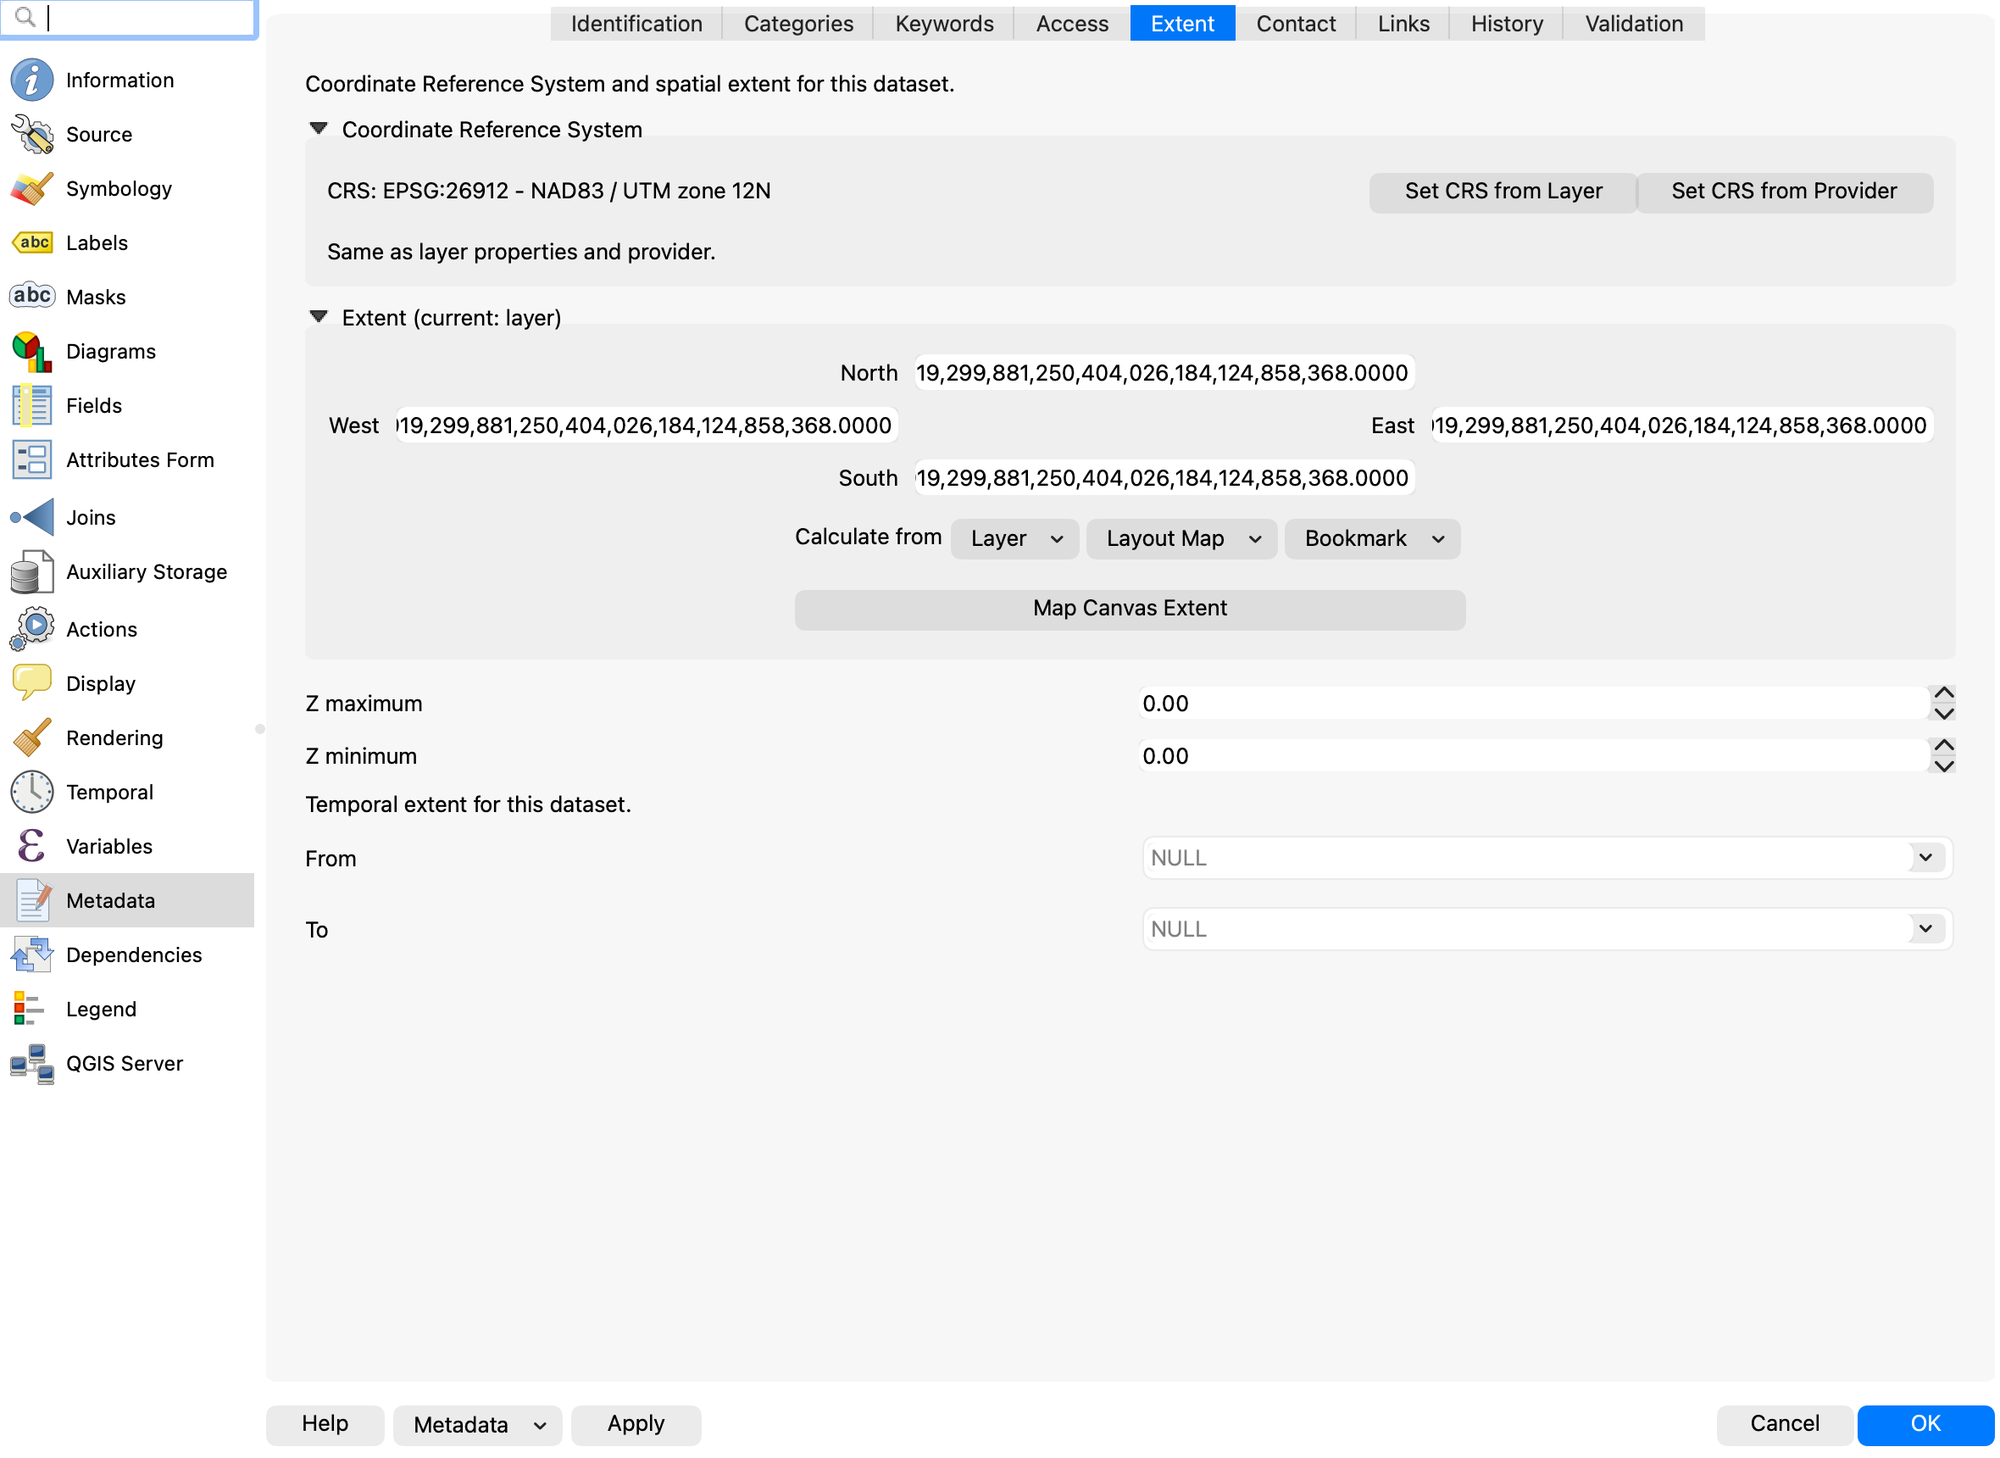Image resolution: width=2000 pixels, height=1458 pixels.
Task: Decrease Z minimum with down arrow
Action: point(1943,766)
